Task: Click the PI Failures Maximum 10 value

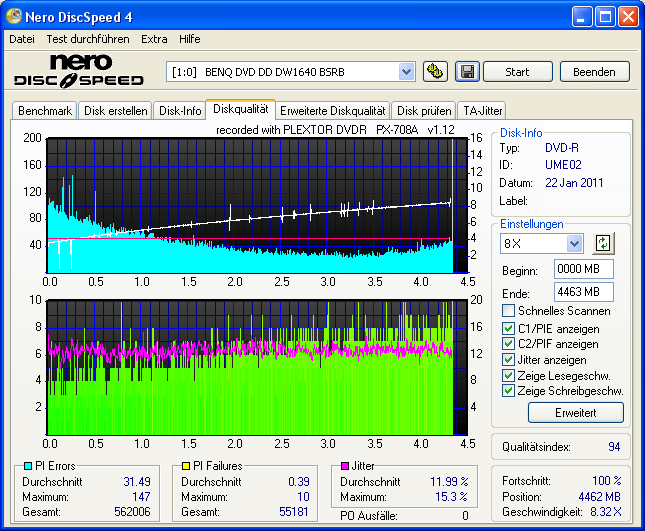Action: pyautogui.click(x=303, y=497)
